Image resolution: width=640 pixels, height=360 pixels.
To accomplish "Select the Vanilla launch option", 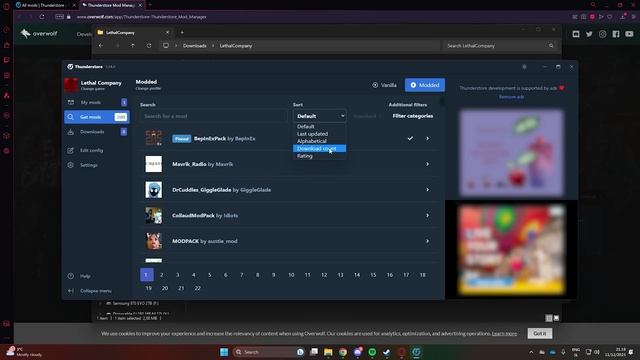I will tap(384, 85).
